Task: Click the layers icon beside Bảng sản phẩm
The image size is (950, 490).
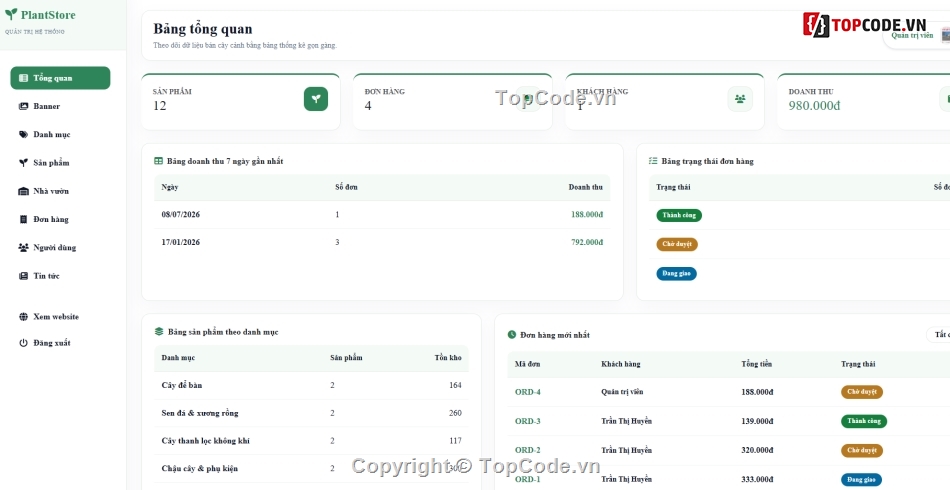Action: [159, 332]
